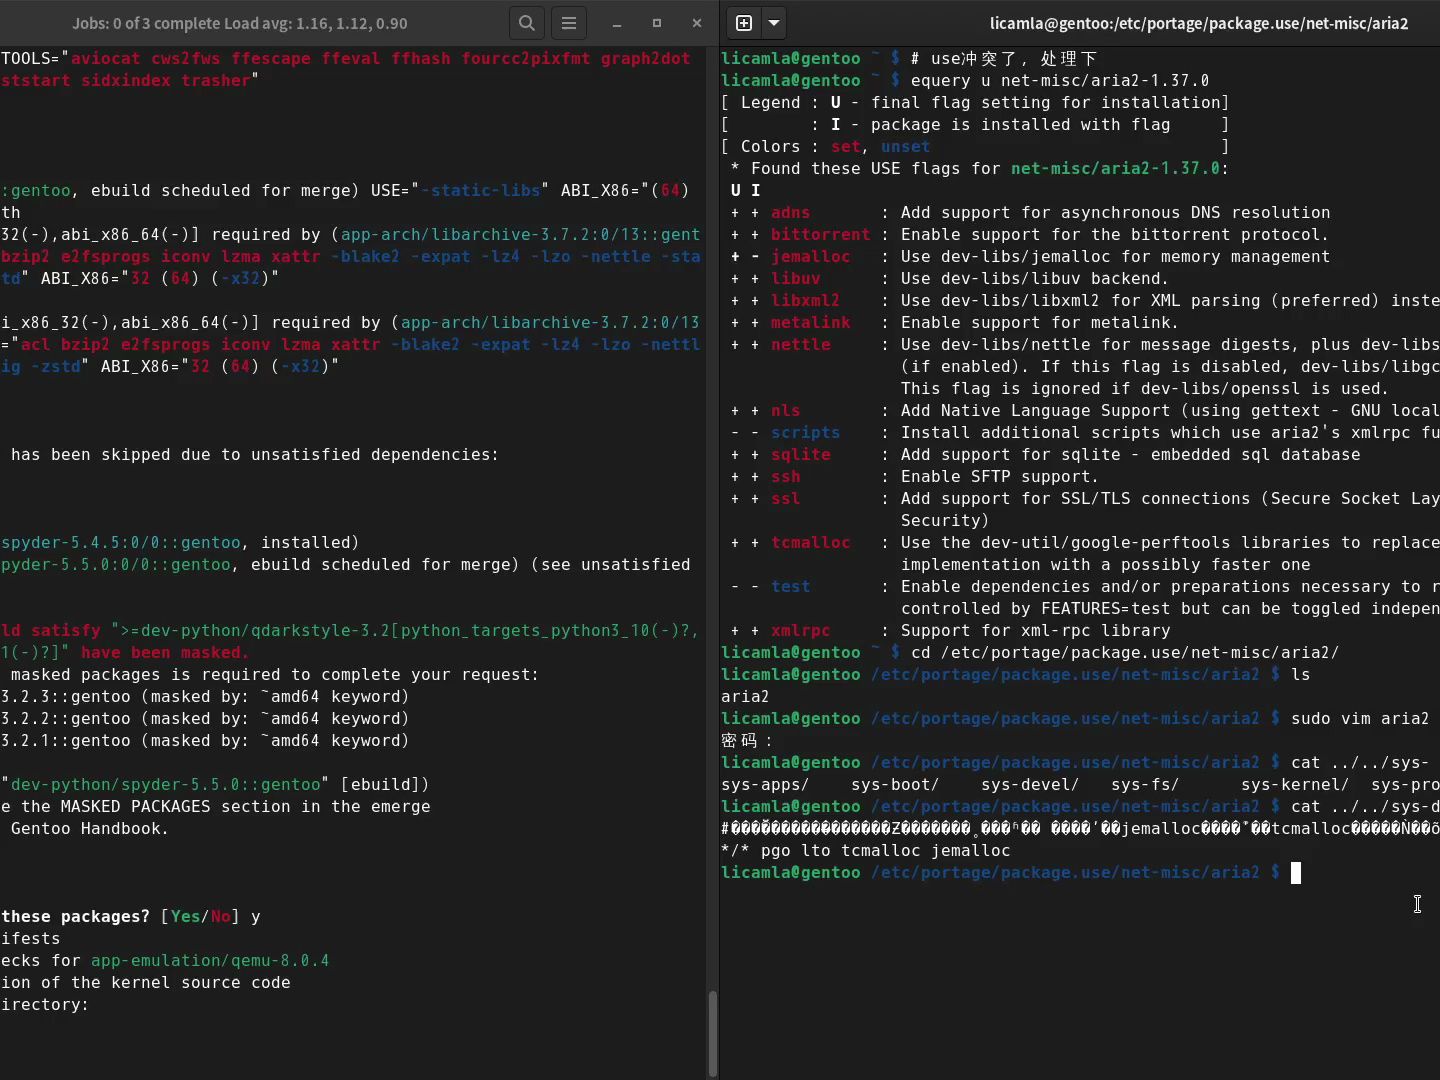Click 'cd /etc/portage/package.use/net-misc/aria2/' command
Viewport: 1440px width, 1080px height.
[x=1125, y=652]
